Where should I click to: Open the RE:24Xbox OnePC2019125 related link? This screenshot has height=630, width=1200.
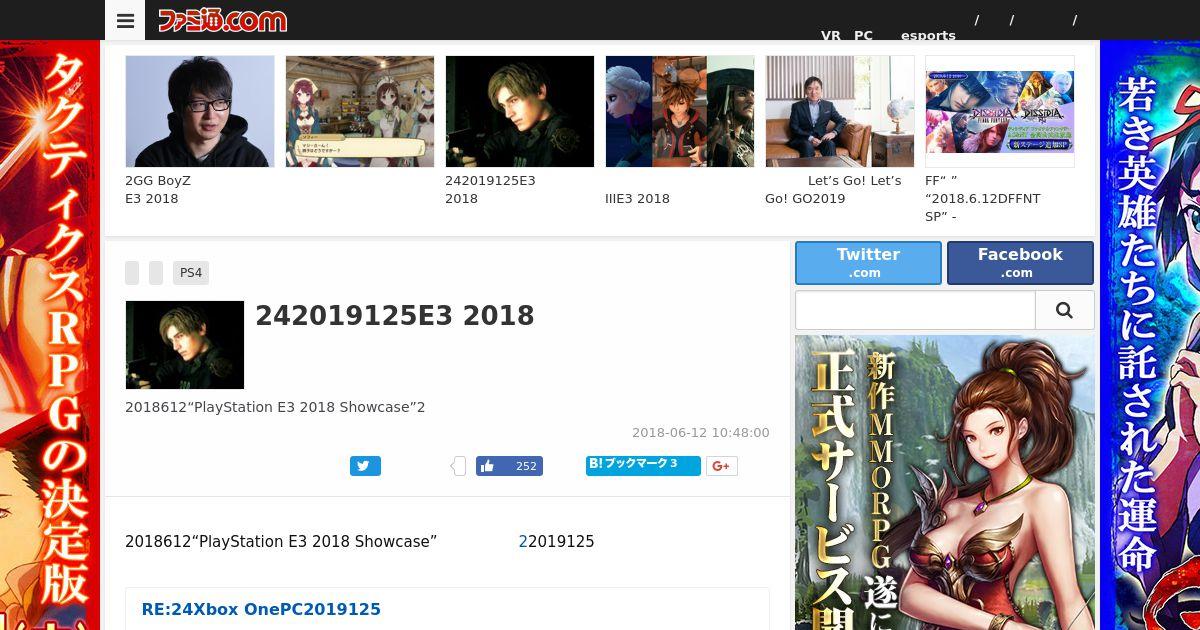[x=261, y=609]
